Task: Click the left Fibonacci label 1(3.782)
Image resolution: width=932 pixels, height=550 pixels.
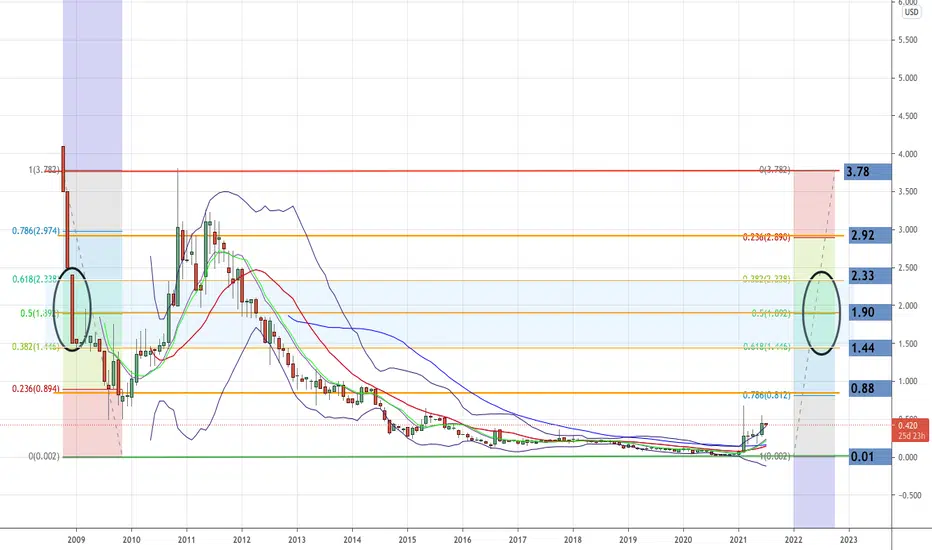Action: pyautogui.click(x=44, y=170)
